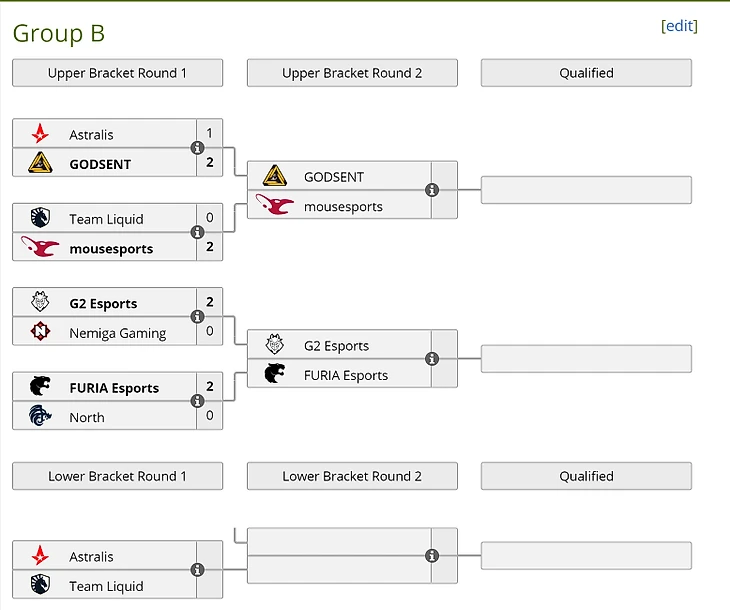Open match info for Astralis vs GODSENT

click(198, 148)
